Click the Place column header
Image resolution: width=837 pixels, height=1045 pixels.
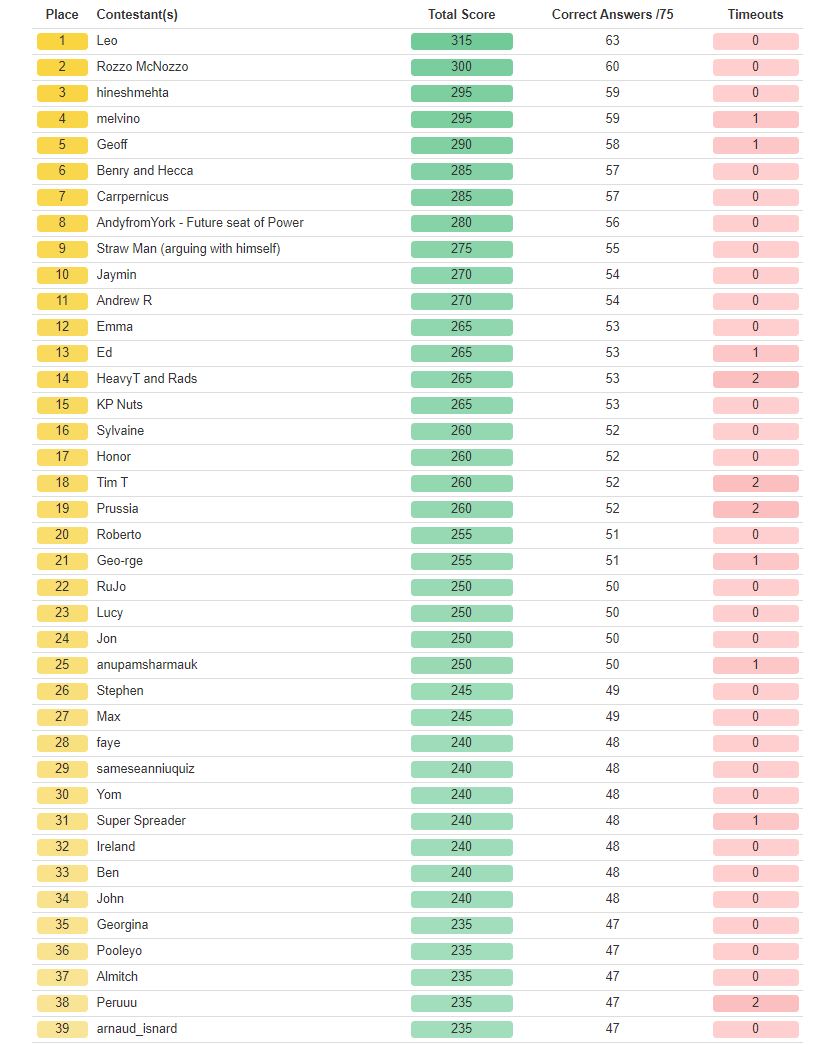pyautogui.click(x=62, y=15)
